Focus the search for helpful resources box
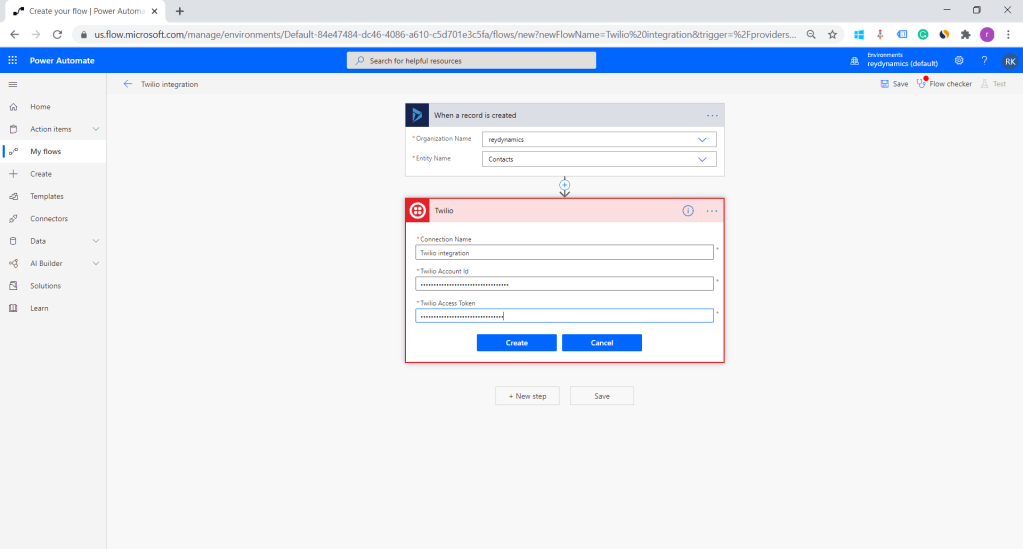Image resolution: width=1023 pixels, height=549 pixels. [471, 61]
